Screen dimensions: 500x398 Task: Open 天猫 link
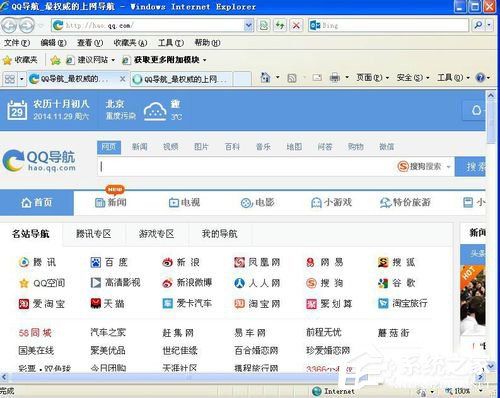coord(108,303)
